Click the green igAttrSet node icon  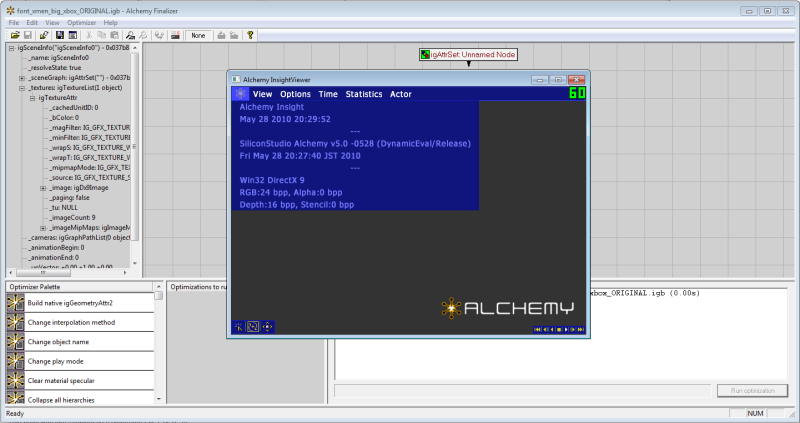[425, 54]
